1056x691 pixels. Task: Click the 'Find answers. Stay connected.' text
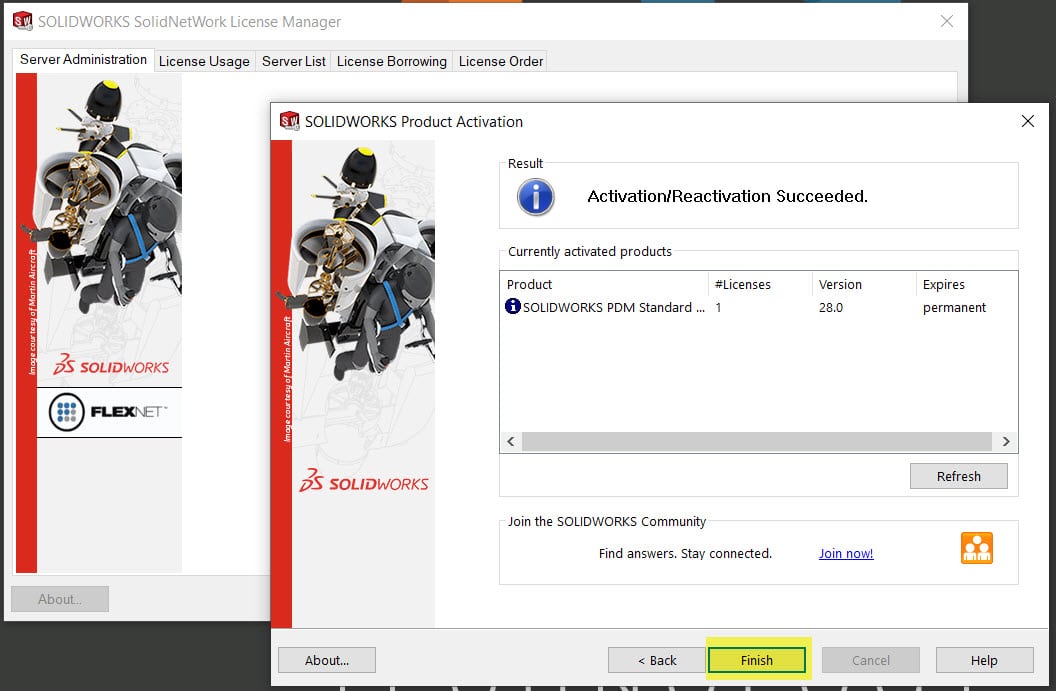685,554
